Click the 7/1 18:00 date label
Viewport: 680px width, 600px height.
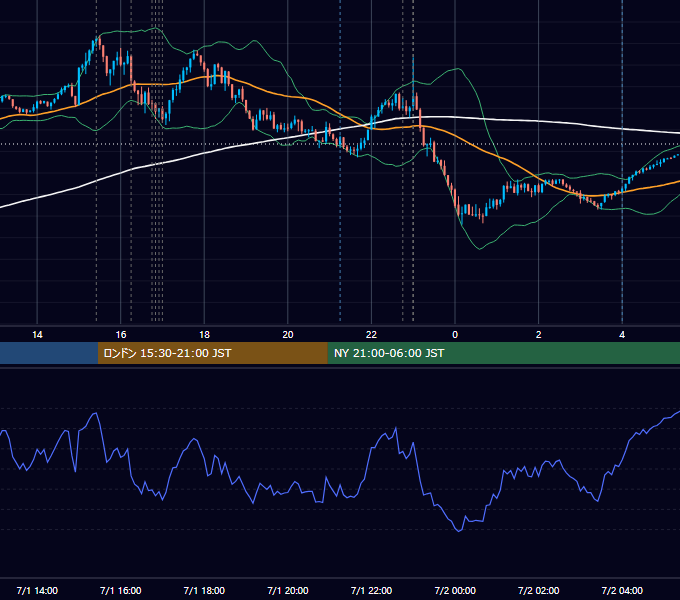204,590
